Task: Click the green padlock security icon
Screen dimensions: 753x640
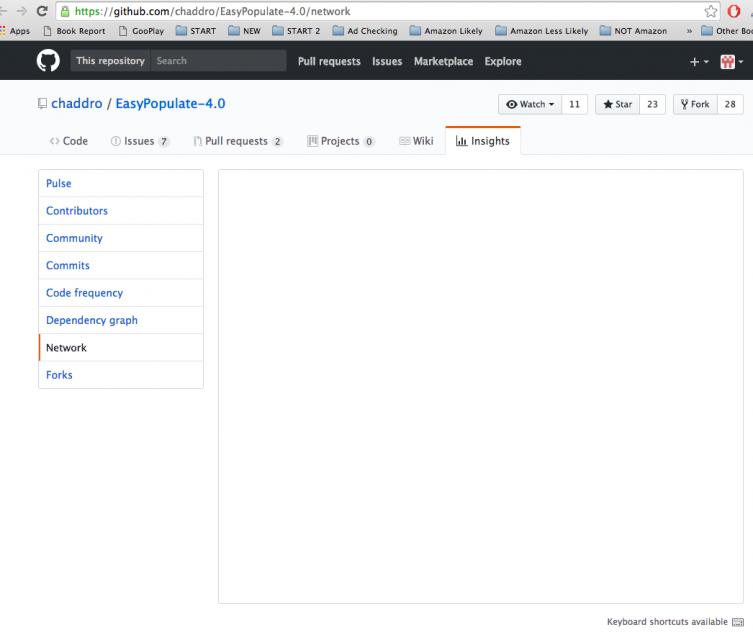Action: [x=65, y=12]
